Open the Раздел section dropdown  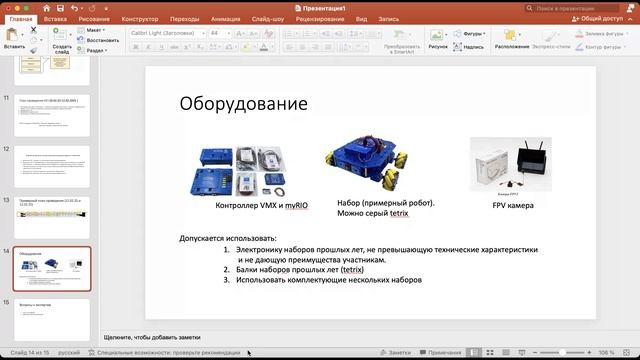92,50
